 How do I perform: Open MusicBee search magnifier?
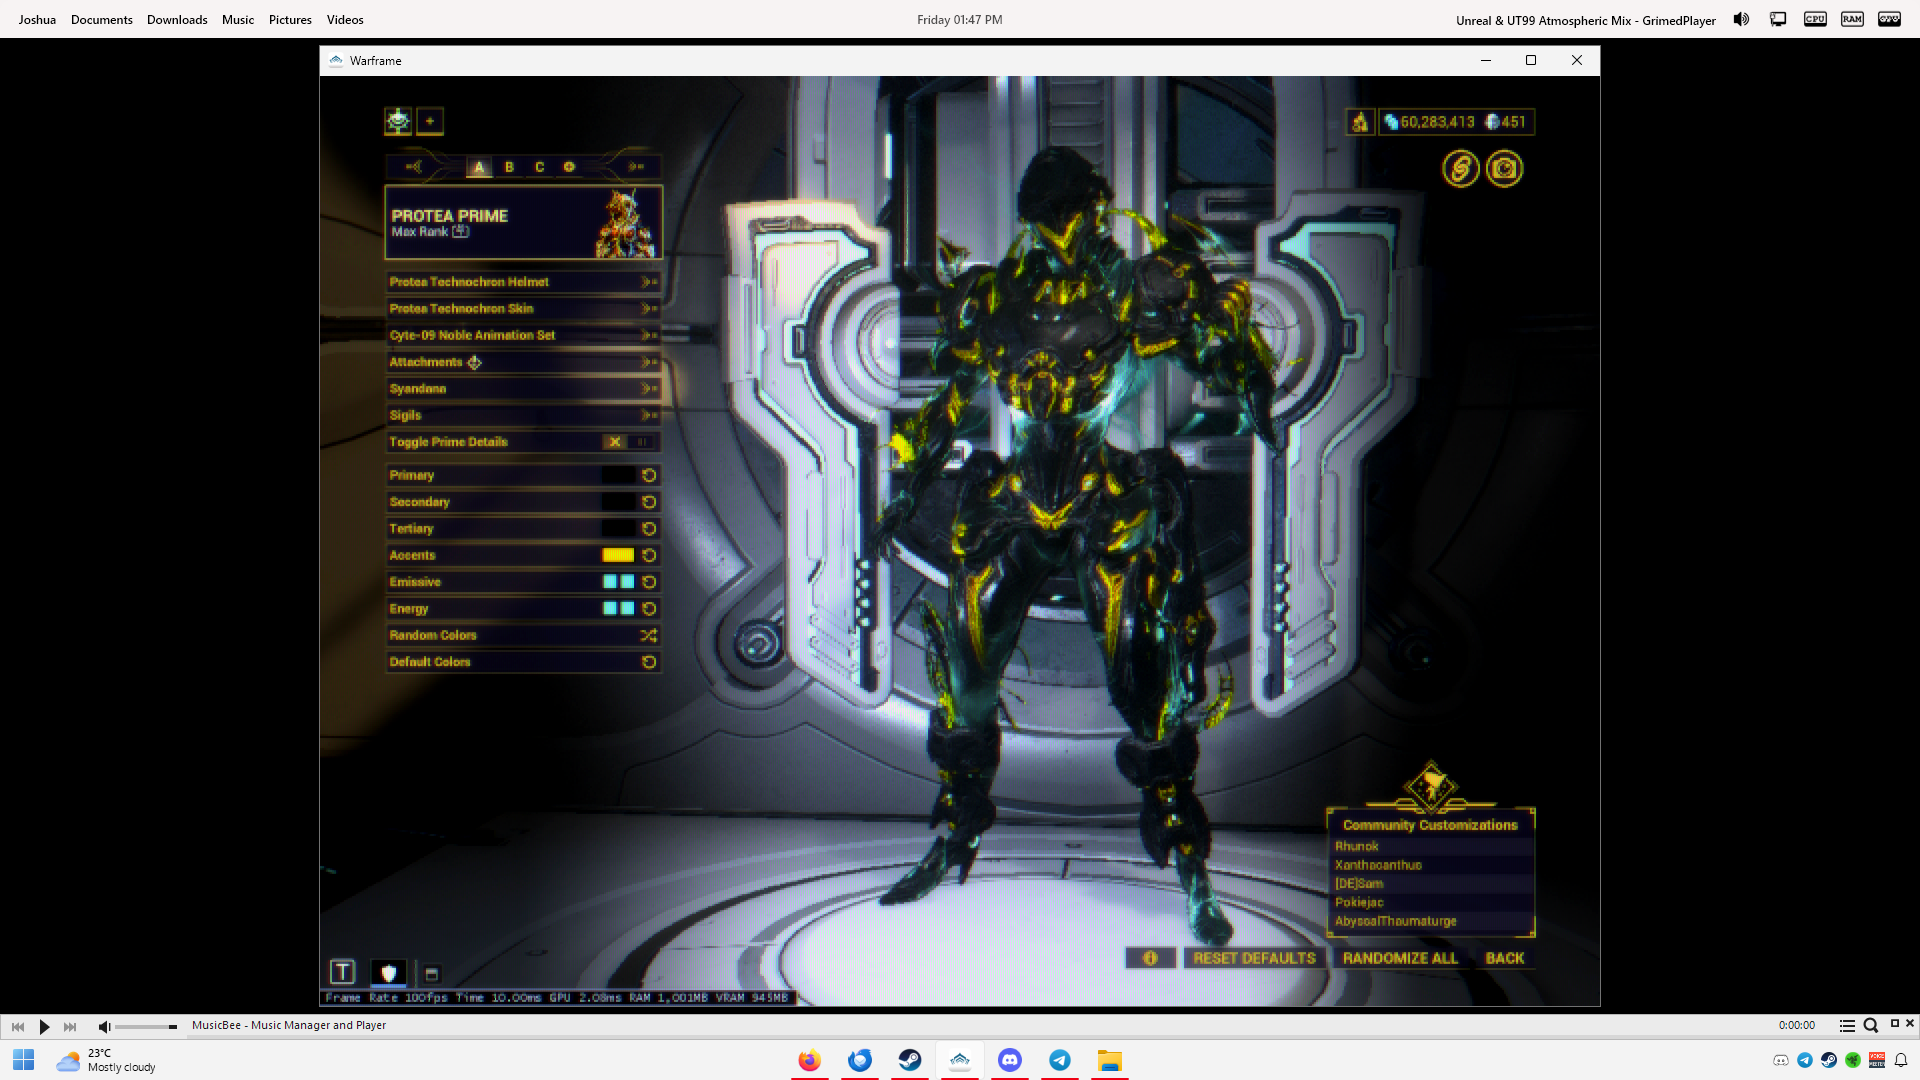(1870, 1026)
